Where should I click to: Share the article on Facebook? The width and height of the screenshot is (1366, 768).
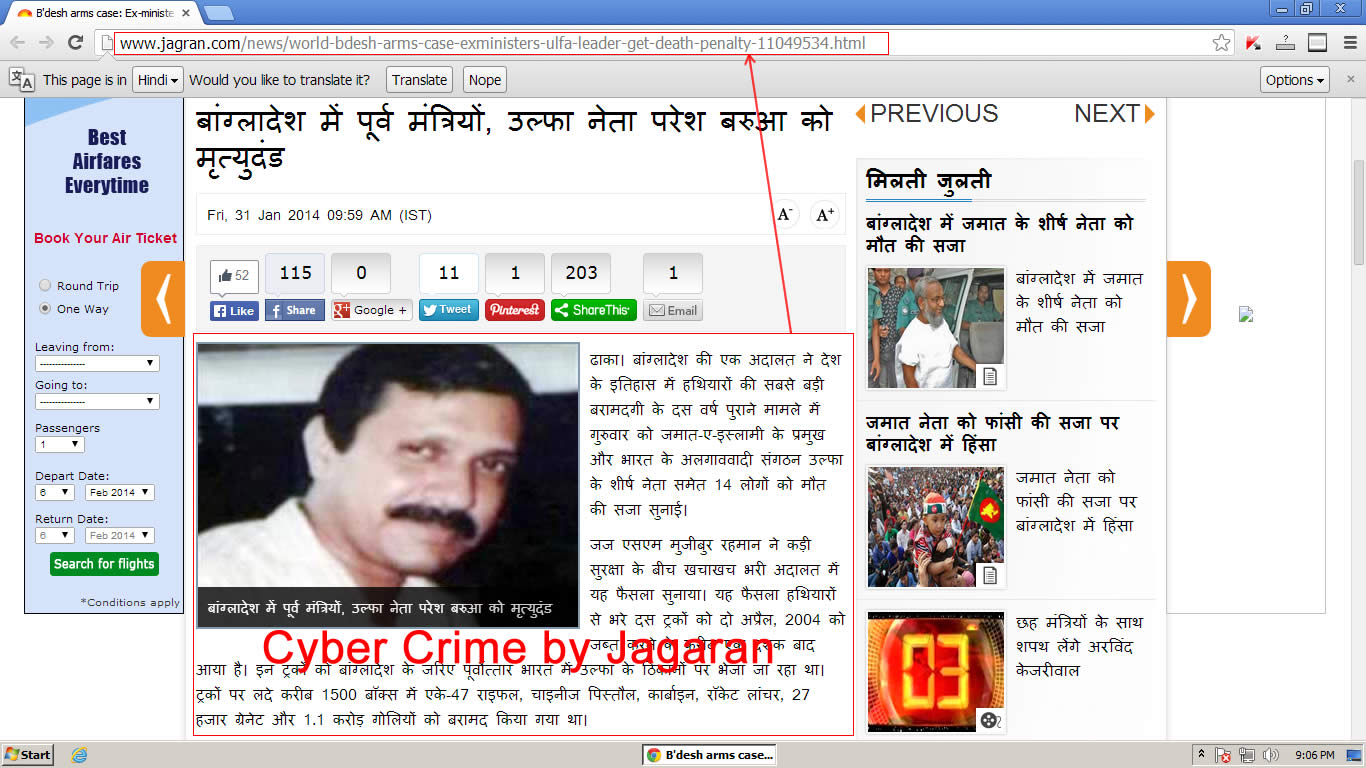click(x=294, y=310)
